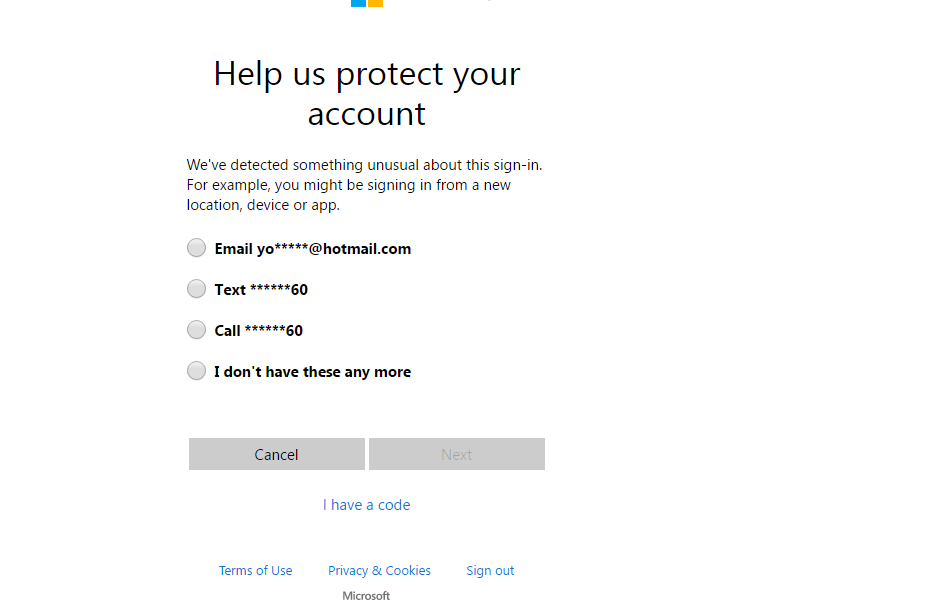Open the Privacy & Cookies link
The image size is (946, 616).
tap(379, 570)
